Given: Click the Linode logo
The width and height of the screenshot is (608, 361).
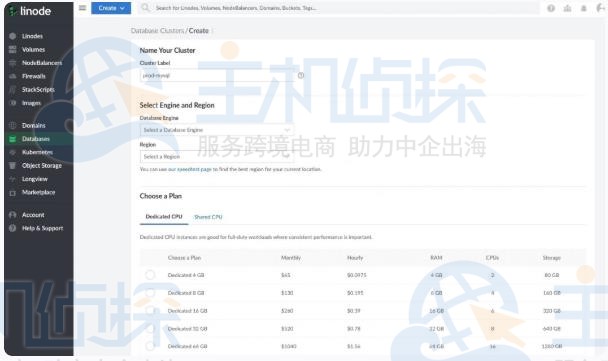Looking at the screenshot, I should [30, 11].
